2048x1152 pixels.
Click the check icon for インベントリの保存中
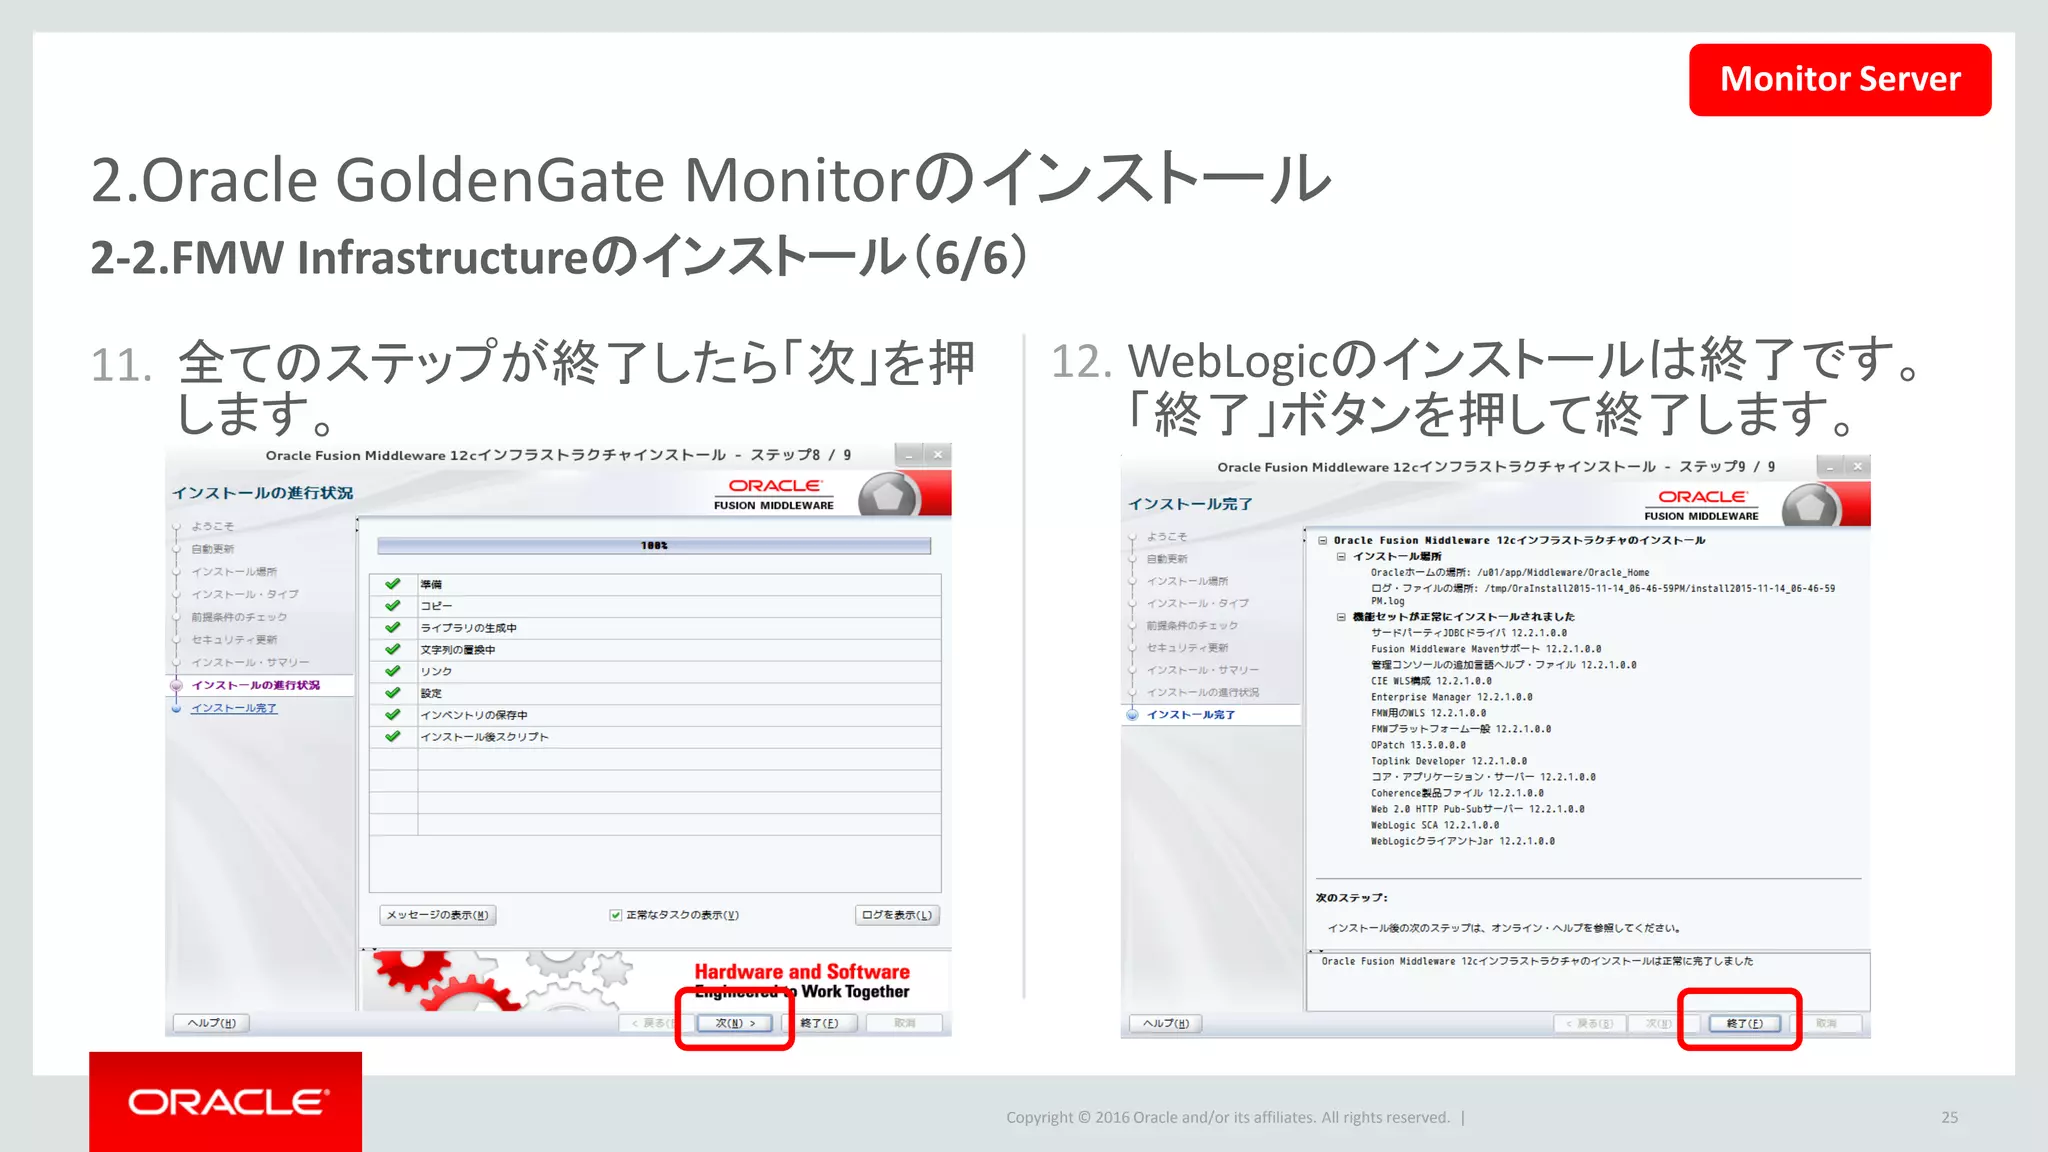coord(393,715)
